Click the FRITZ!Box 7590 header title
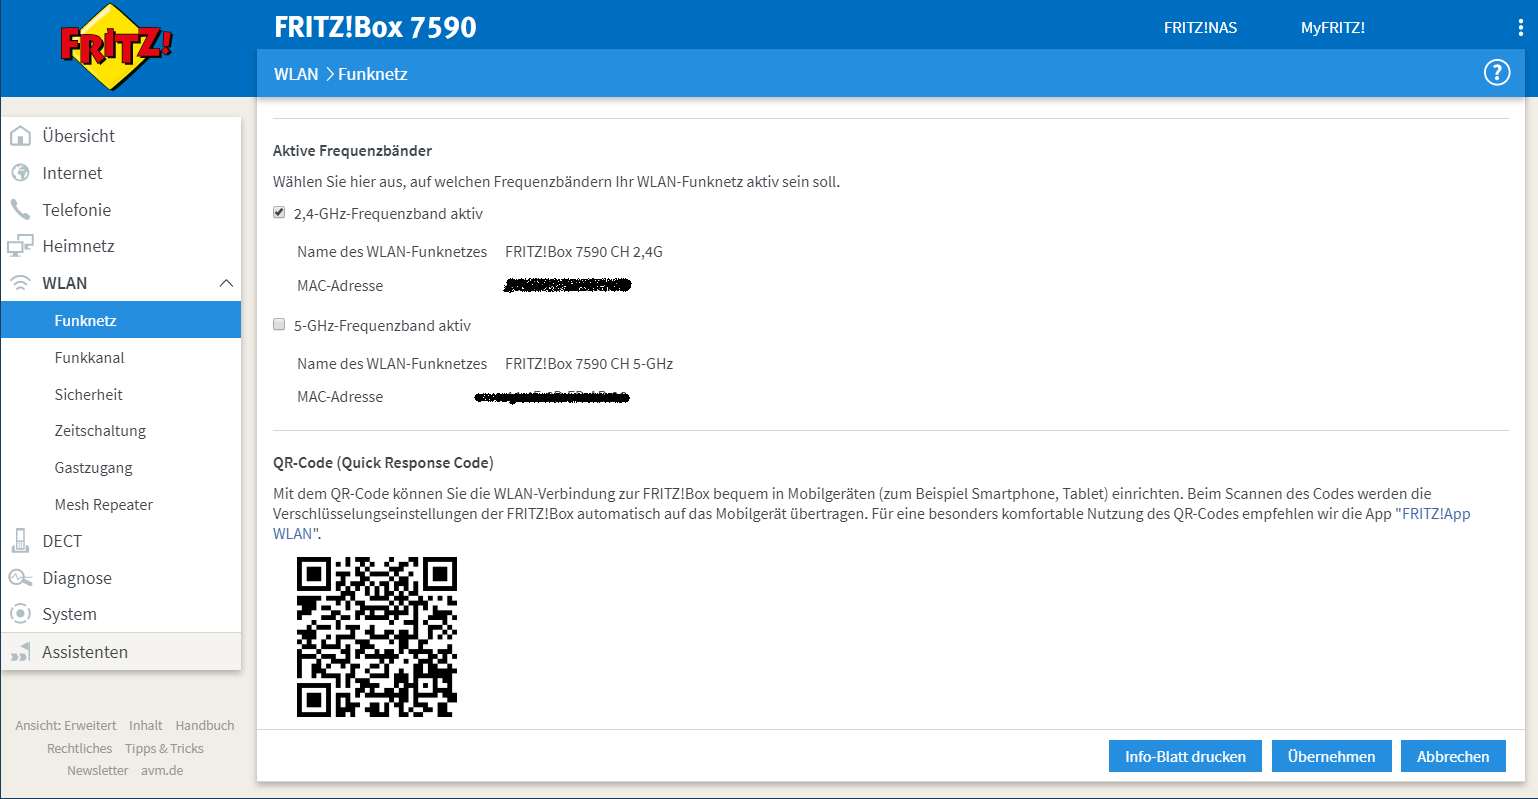Screen dimensions: 1538x799 375,27
